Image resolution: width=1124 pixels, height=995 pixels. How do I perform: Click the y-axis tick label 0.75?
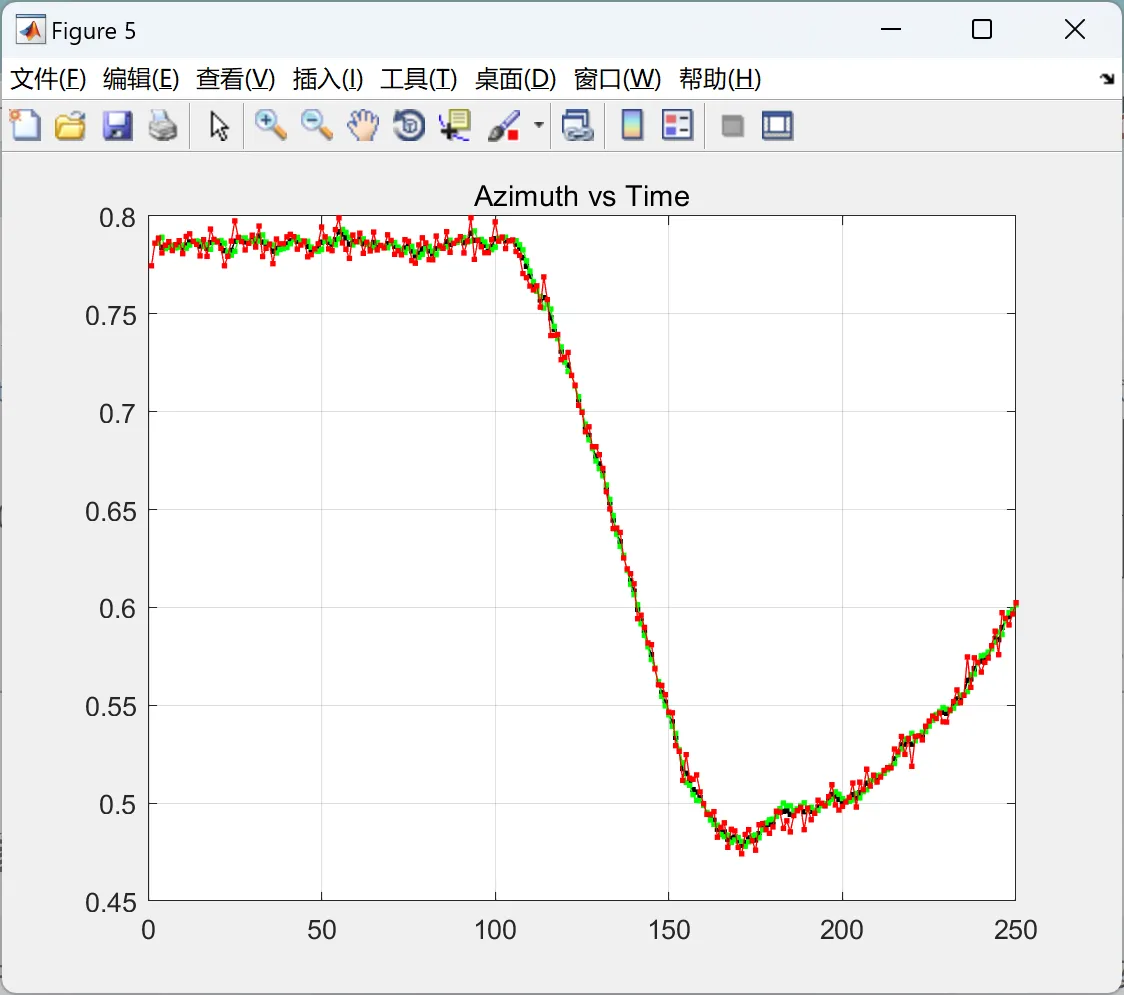(110, 315)
